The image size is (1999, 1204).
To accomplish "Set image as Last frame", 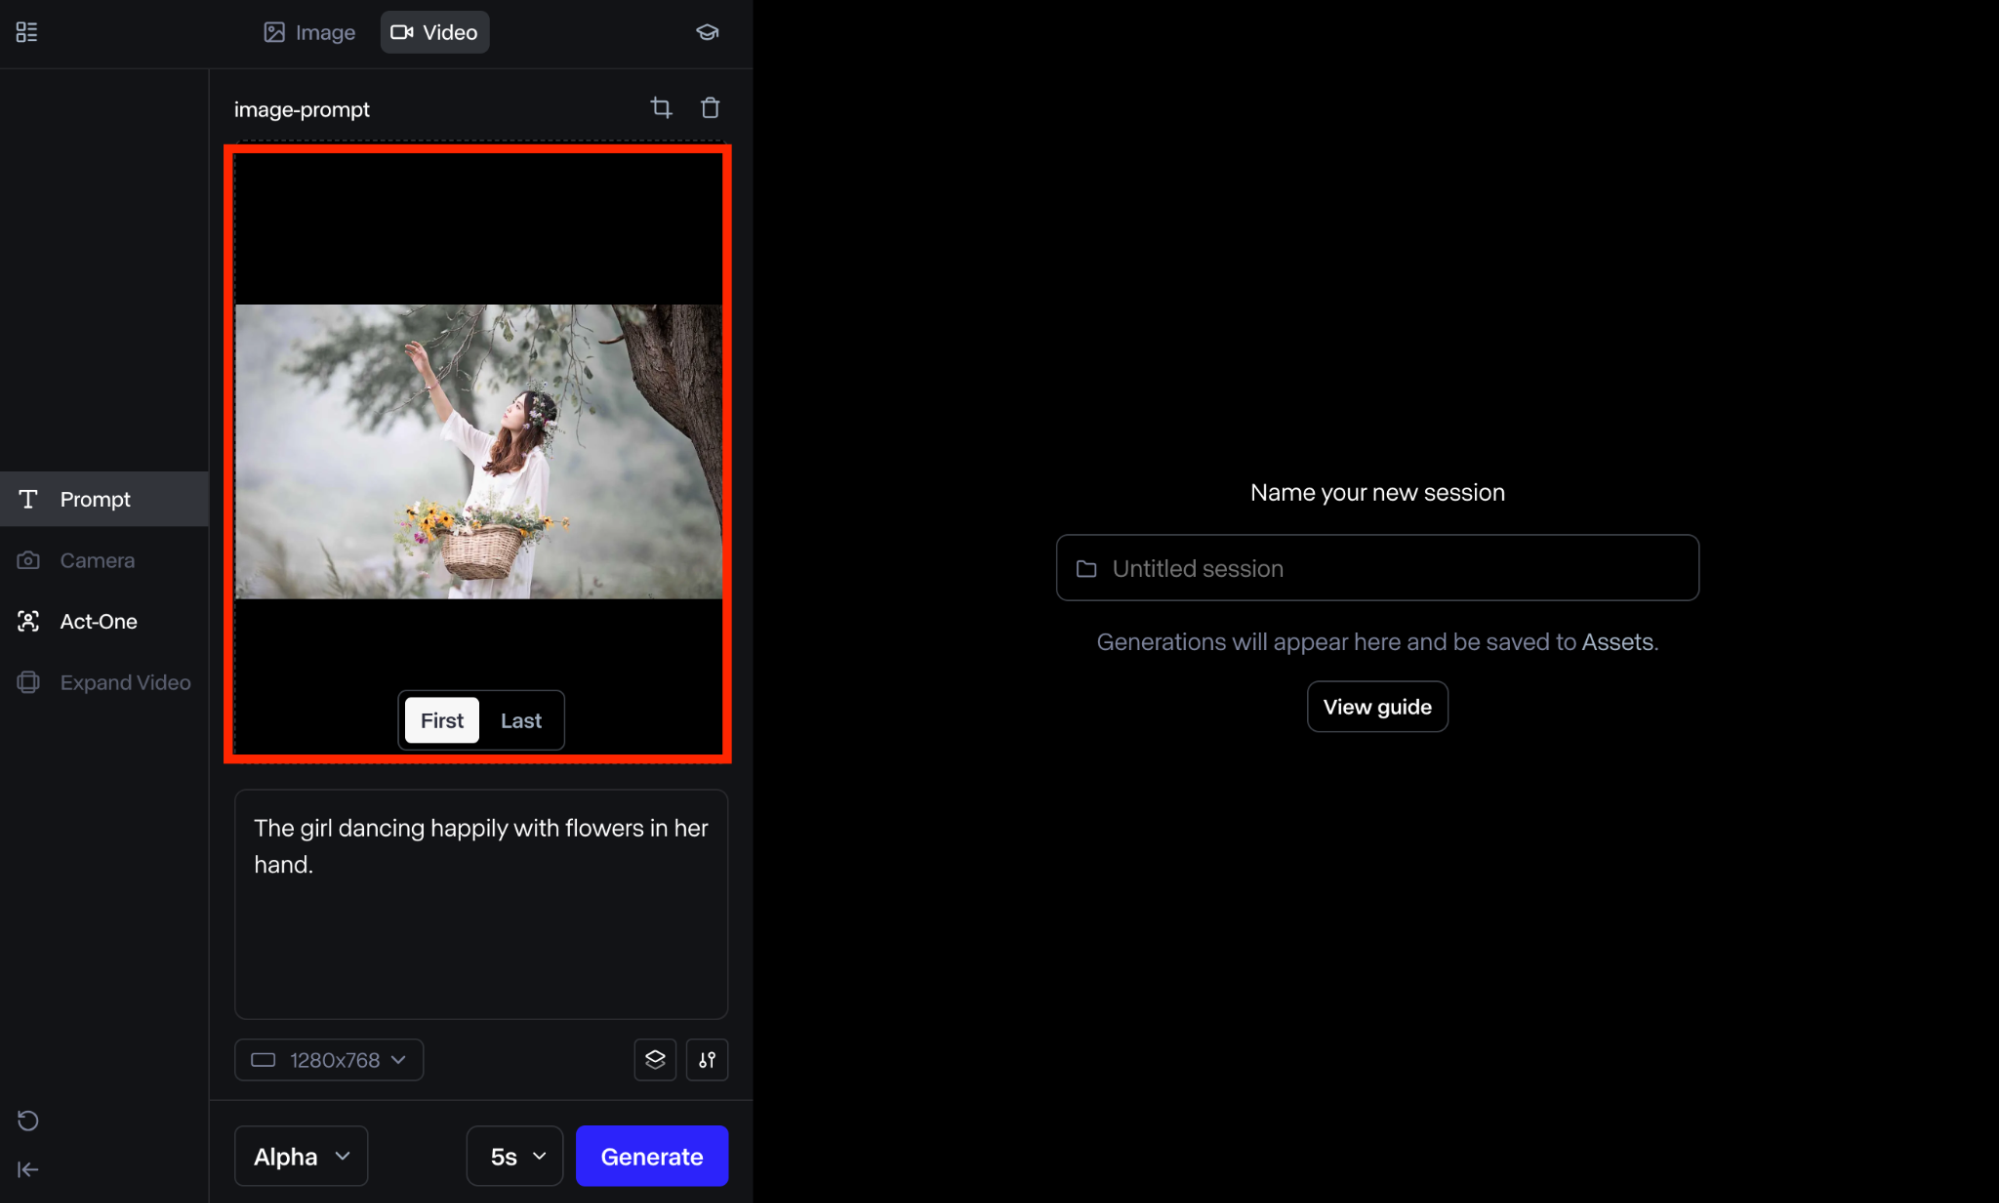I will [521, 720].
